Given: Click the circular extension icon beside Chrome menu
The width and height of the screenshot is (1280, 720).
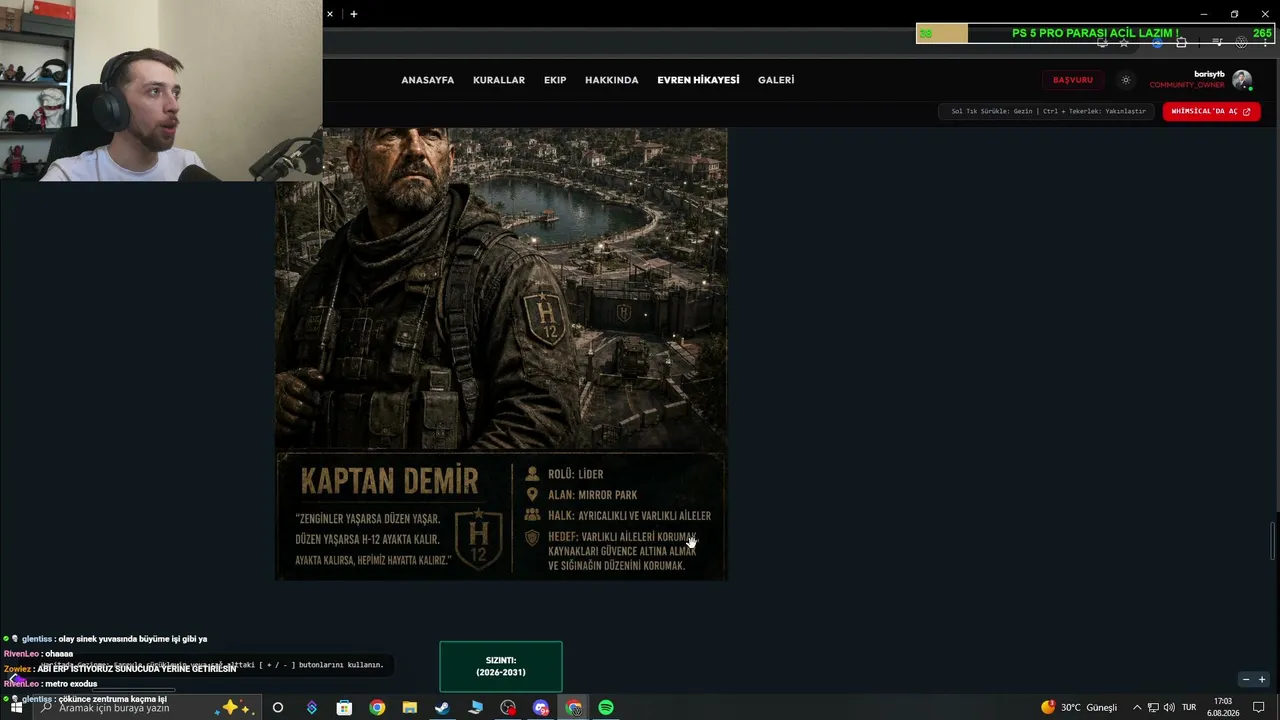Looking at the screenshot, I should 1241,43.
